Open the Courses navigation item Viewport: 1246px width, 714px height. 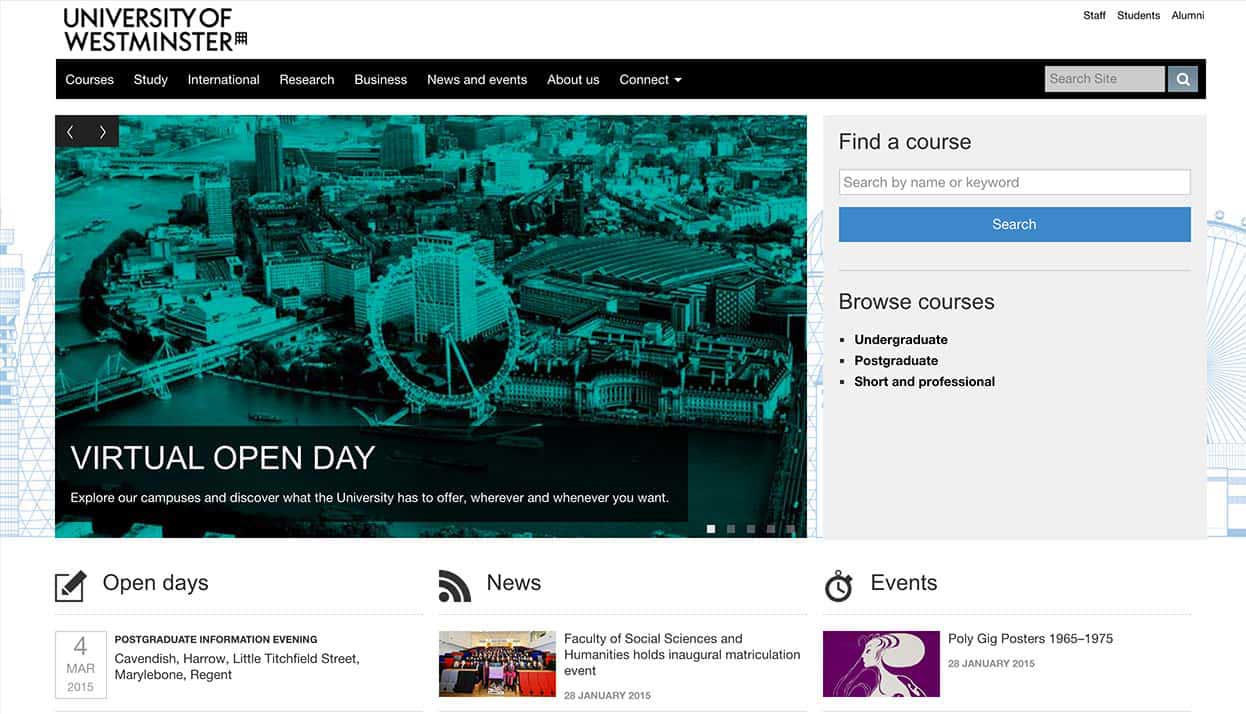90,80
